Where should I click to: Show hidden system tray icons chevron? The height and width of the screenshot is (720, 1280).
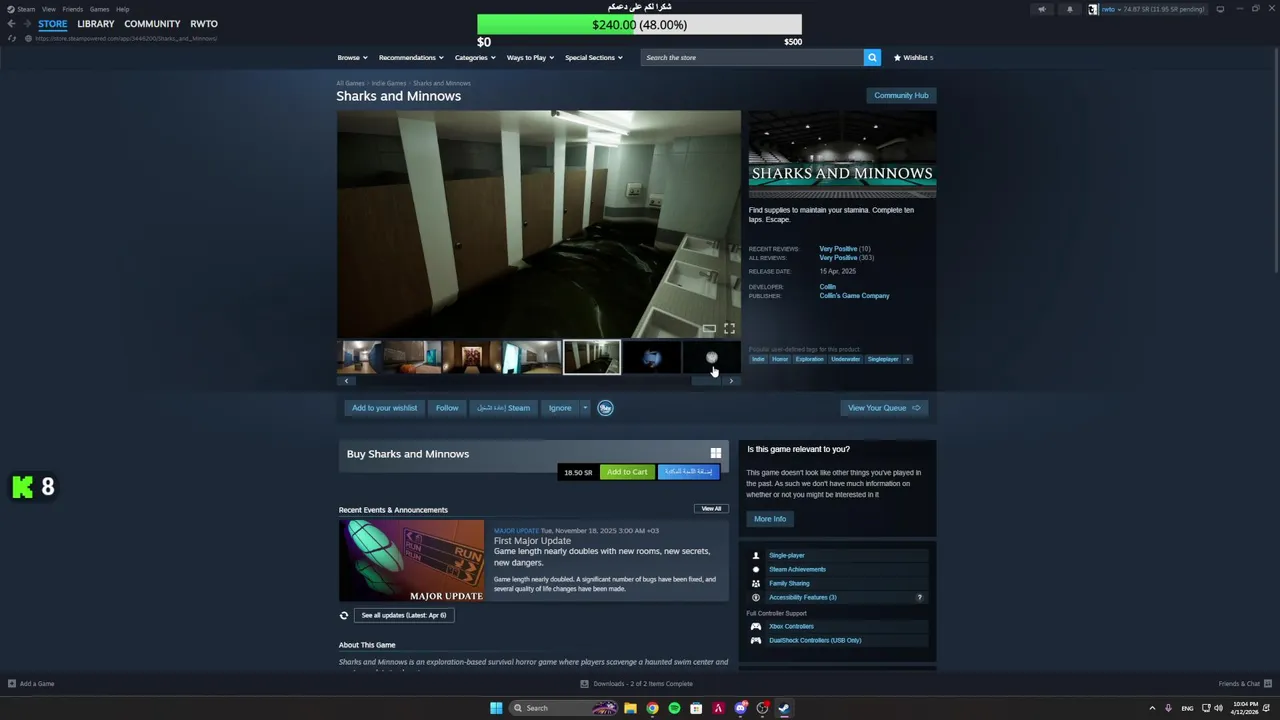tap(1152, 708)
